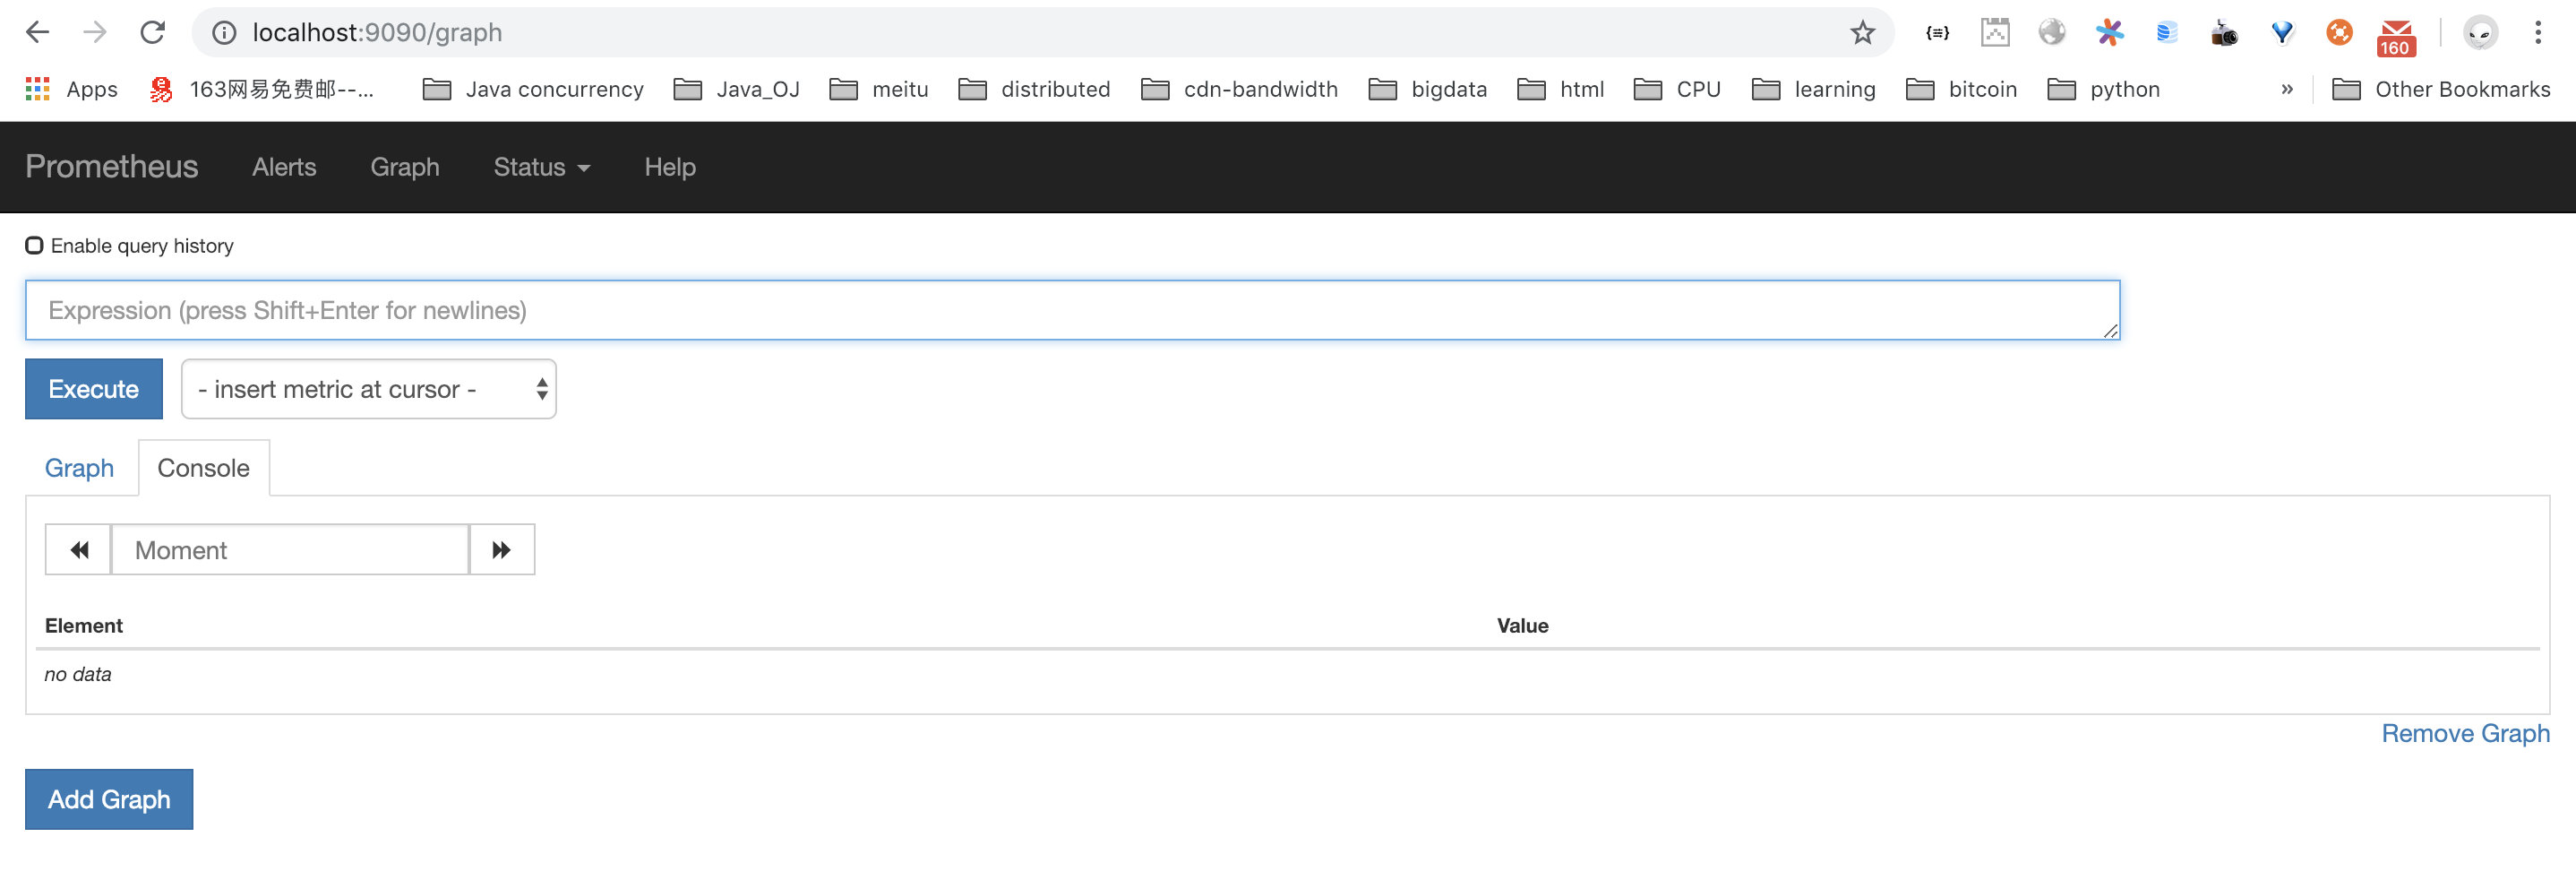Enable query history checkbox

pyautogui.click(x=34, y=245)
